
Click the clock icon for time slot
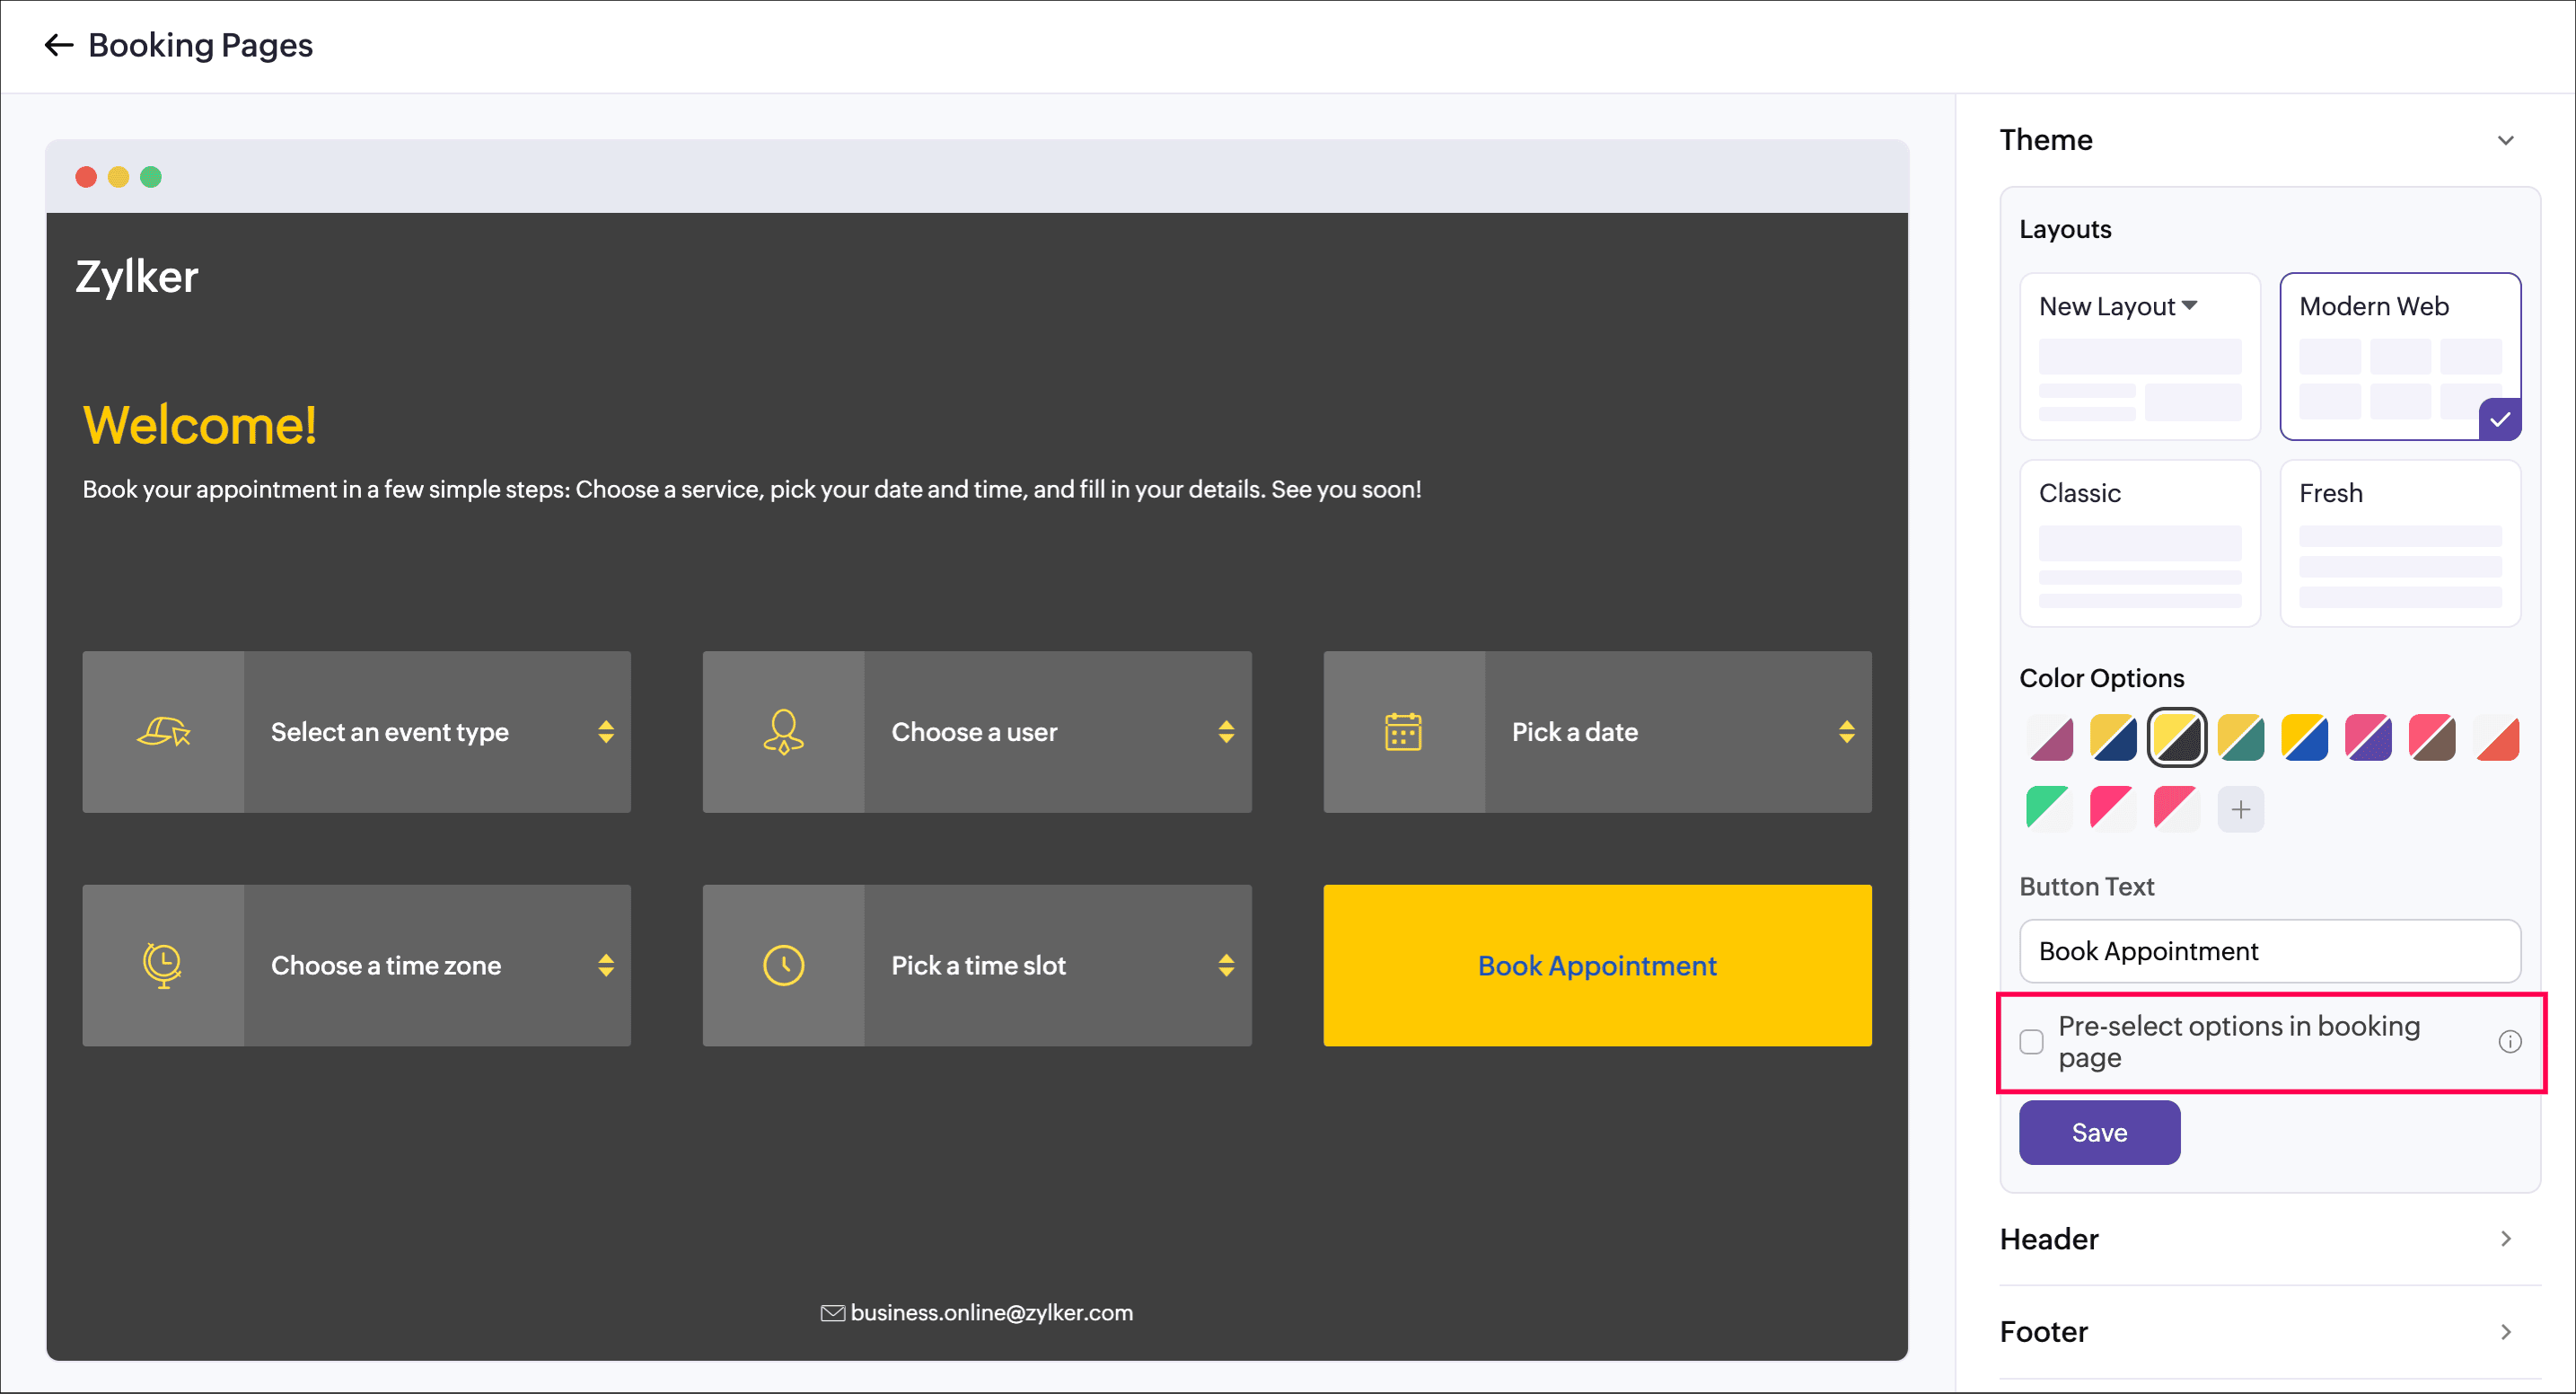pos(783,965)
